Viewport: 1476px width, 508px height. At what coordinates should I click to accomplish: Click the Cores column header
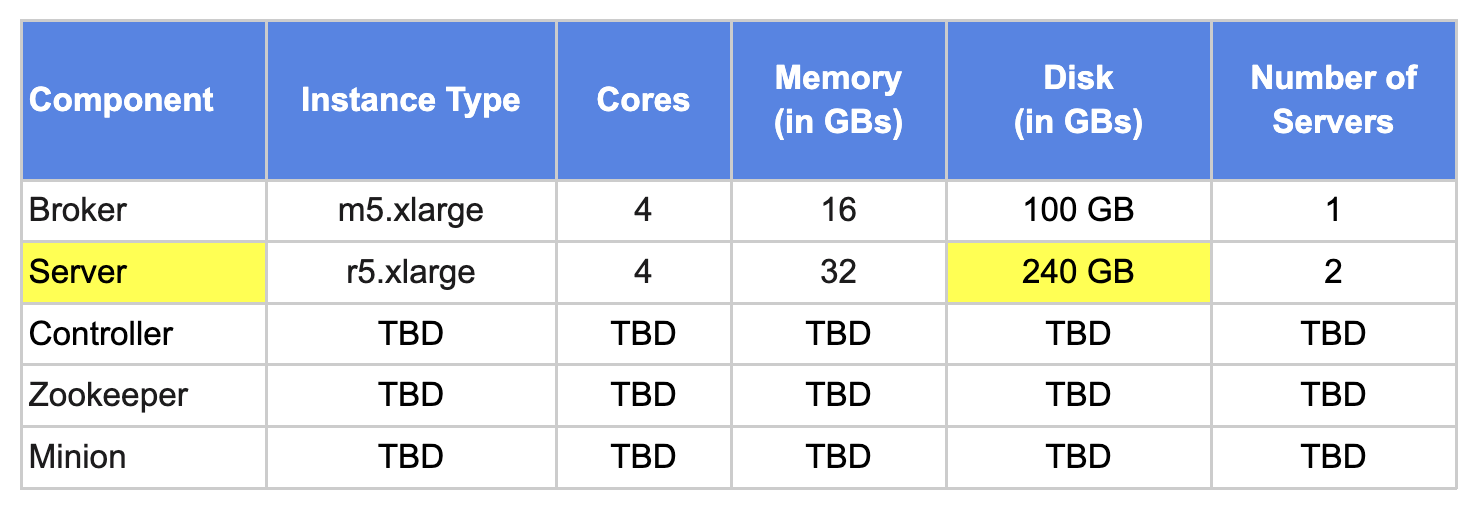[x=643, y=100]
